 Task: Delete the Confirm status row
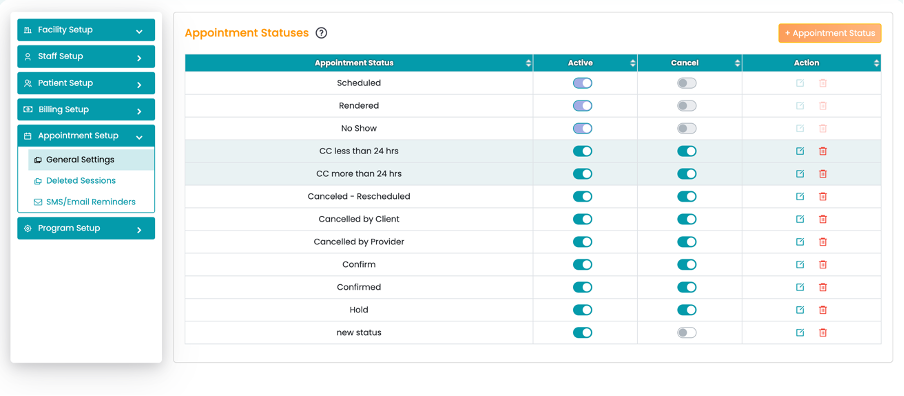pos(823,265)
